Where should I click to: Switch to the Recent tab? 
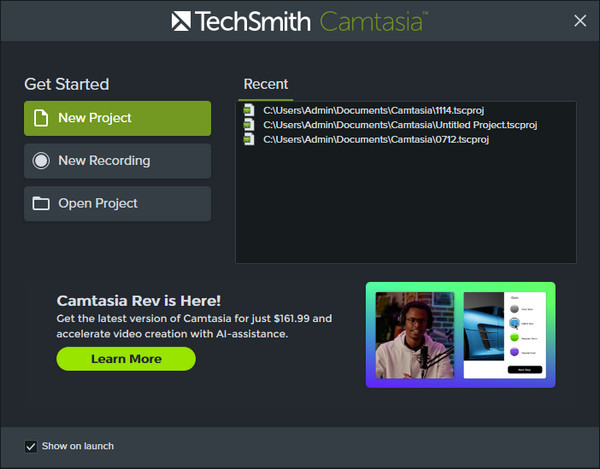click(266, 84)
